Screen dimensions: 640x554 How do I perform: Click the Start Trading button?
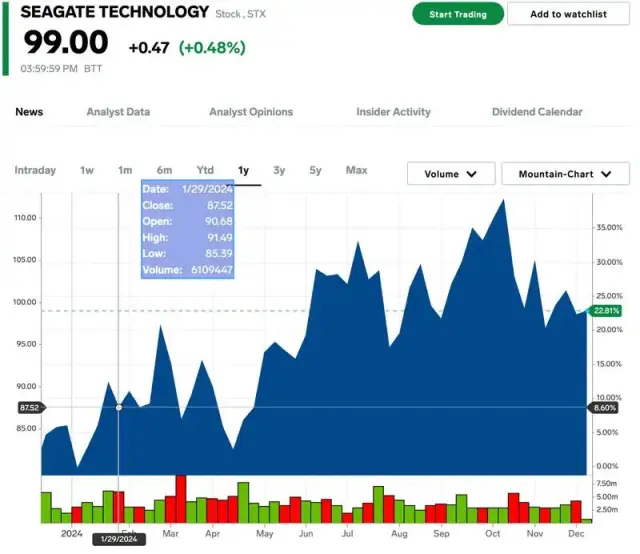[457, 15]
